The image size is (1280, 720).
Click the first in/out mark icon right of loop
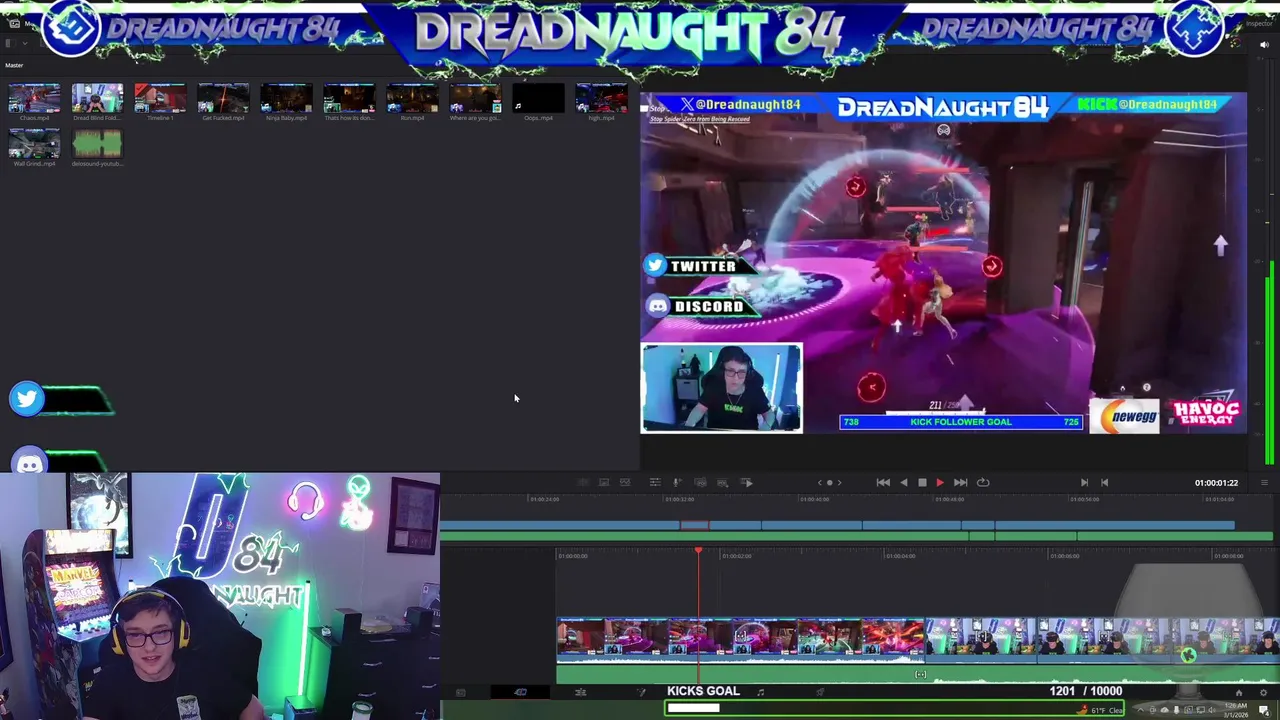pyautogui.click(x=1084, y=482)
